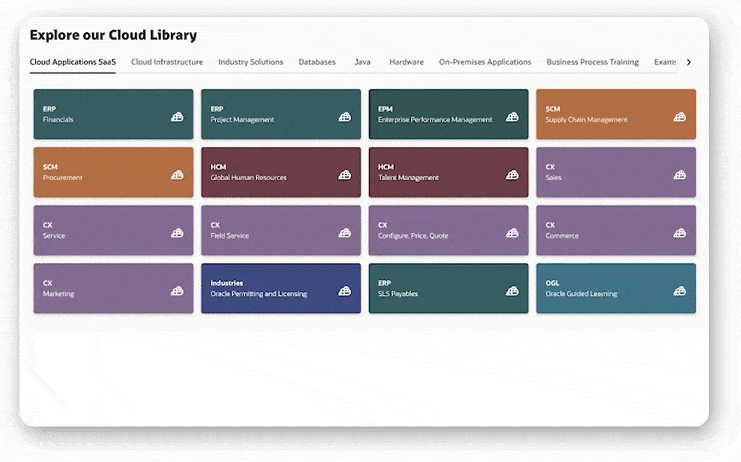Select the Databases tab
The width and height of the screenshot is (741, 462).
tap(317, 62)
